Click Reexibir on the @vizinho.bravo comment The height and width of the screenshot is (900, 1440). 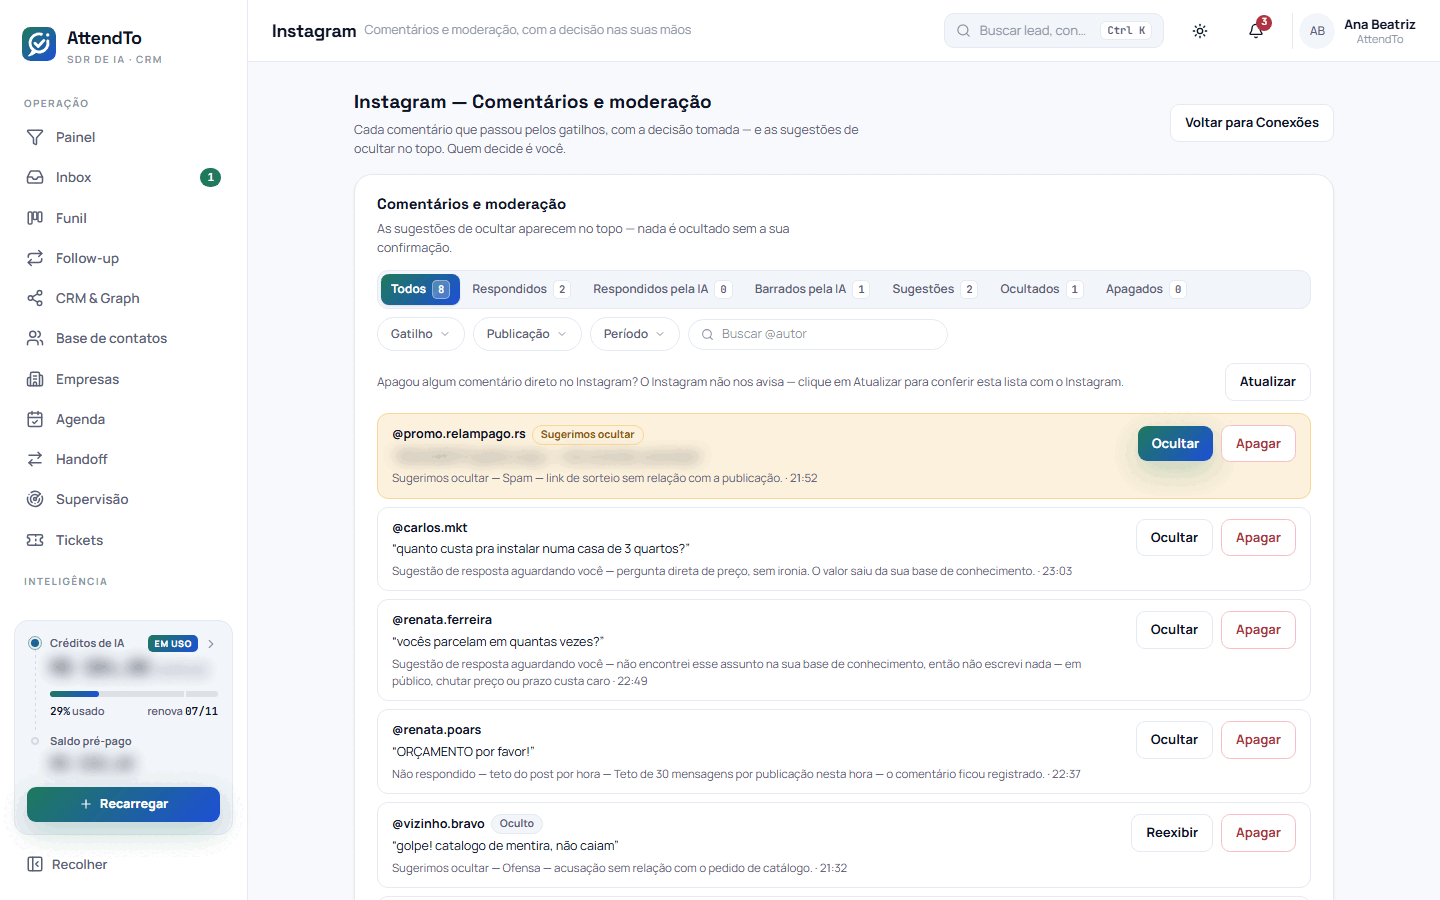1172,833
